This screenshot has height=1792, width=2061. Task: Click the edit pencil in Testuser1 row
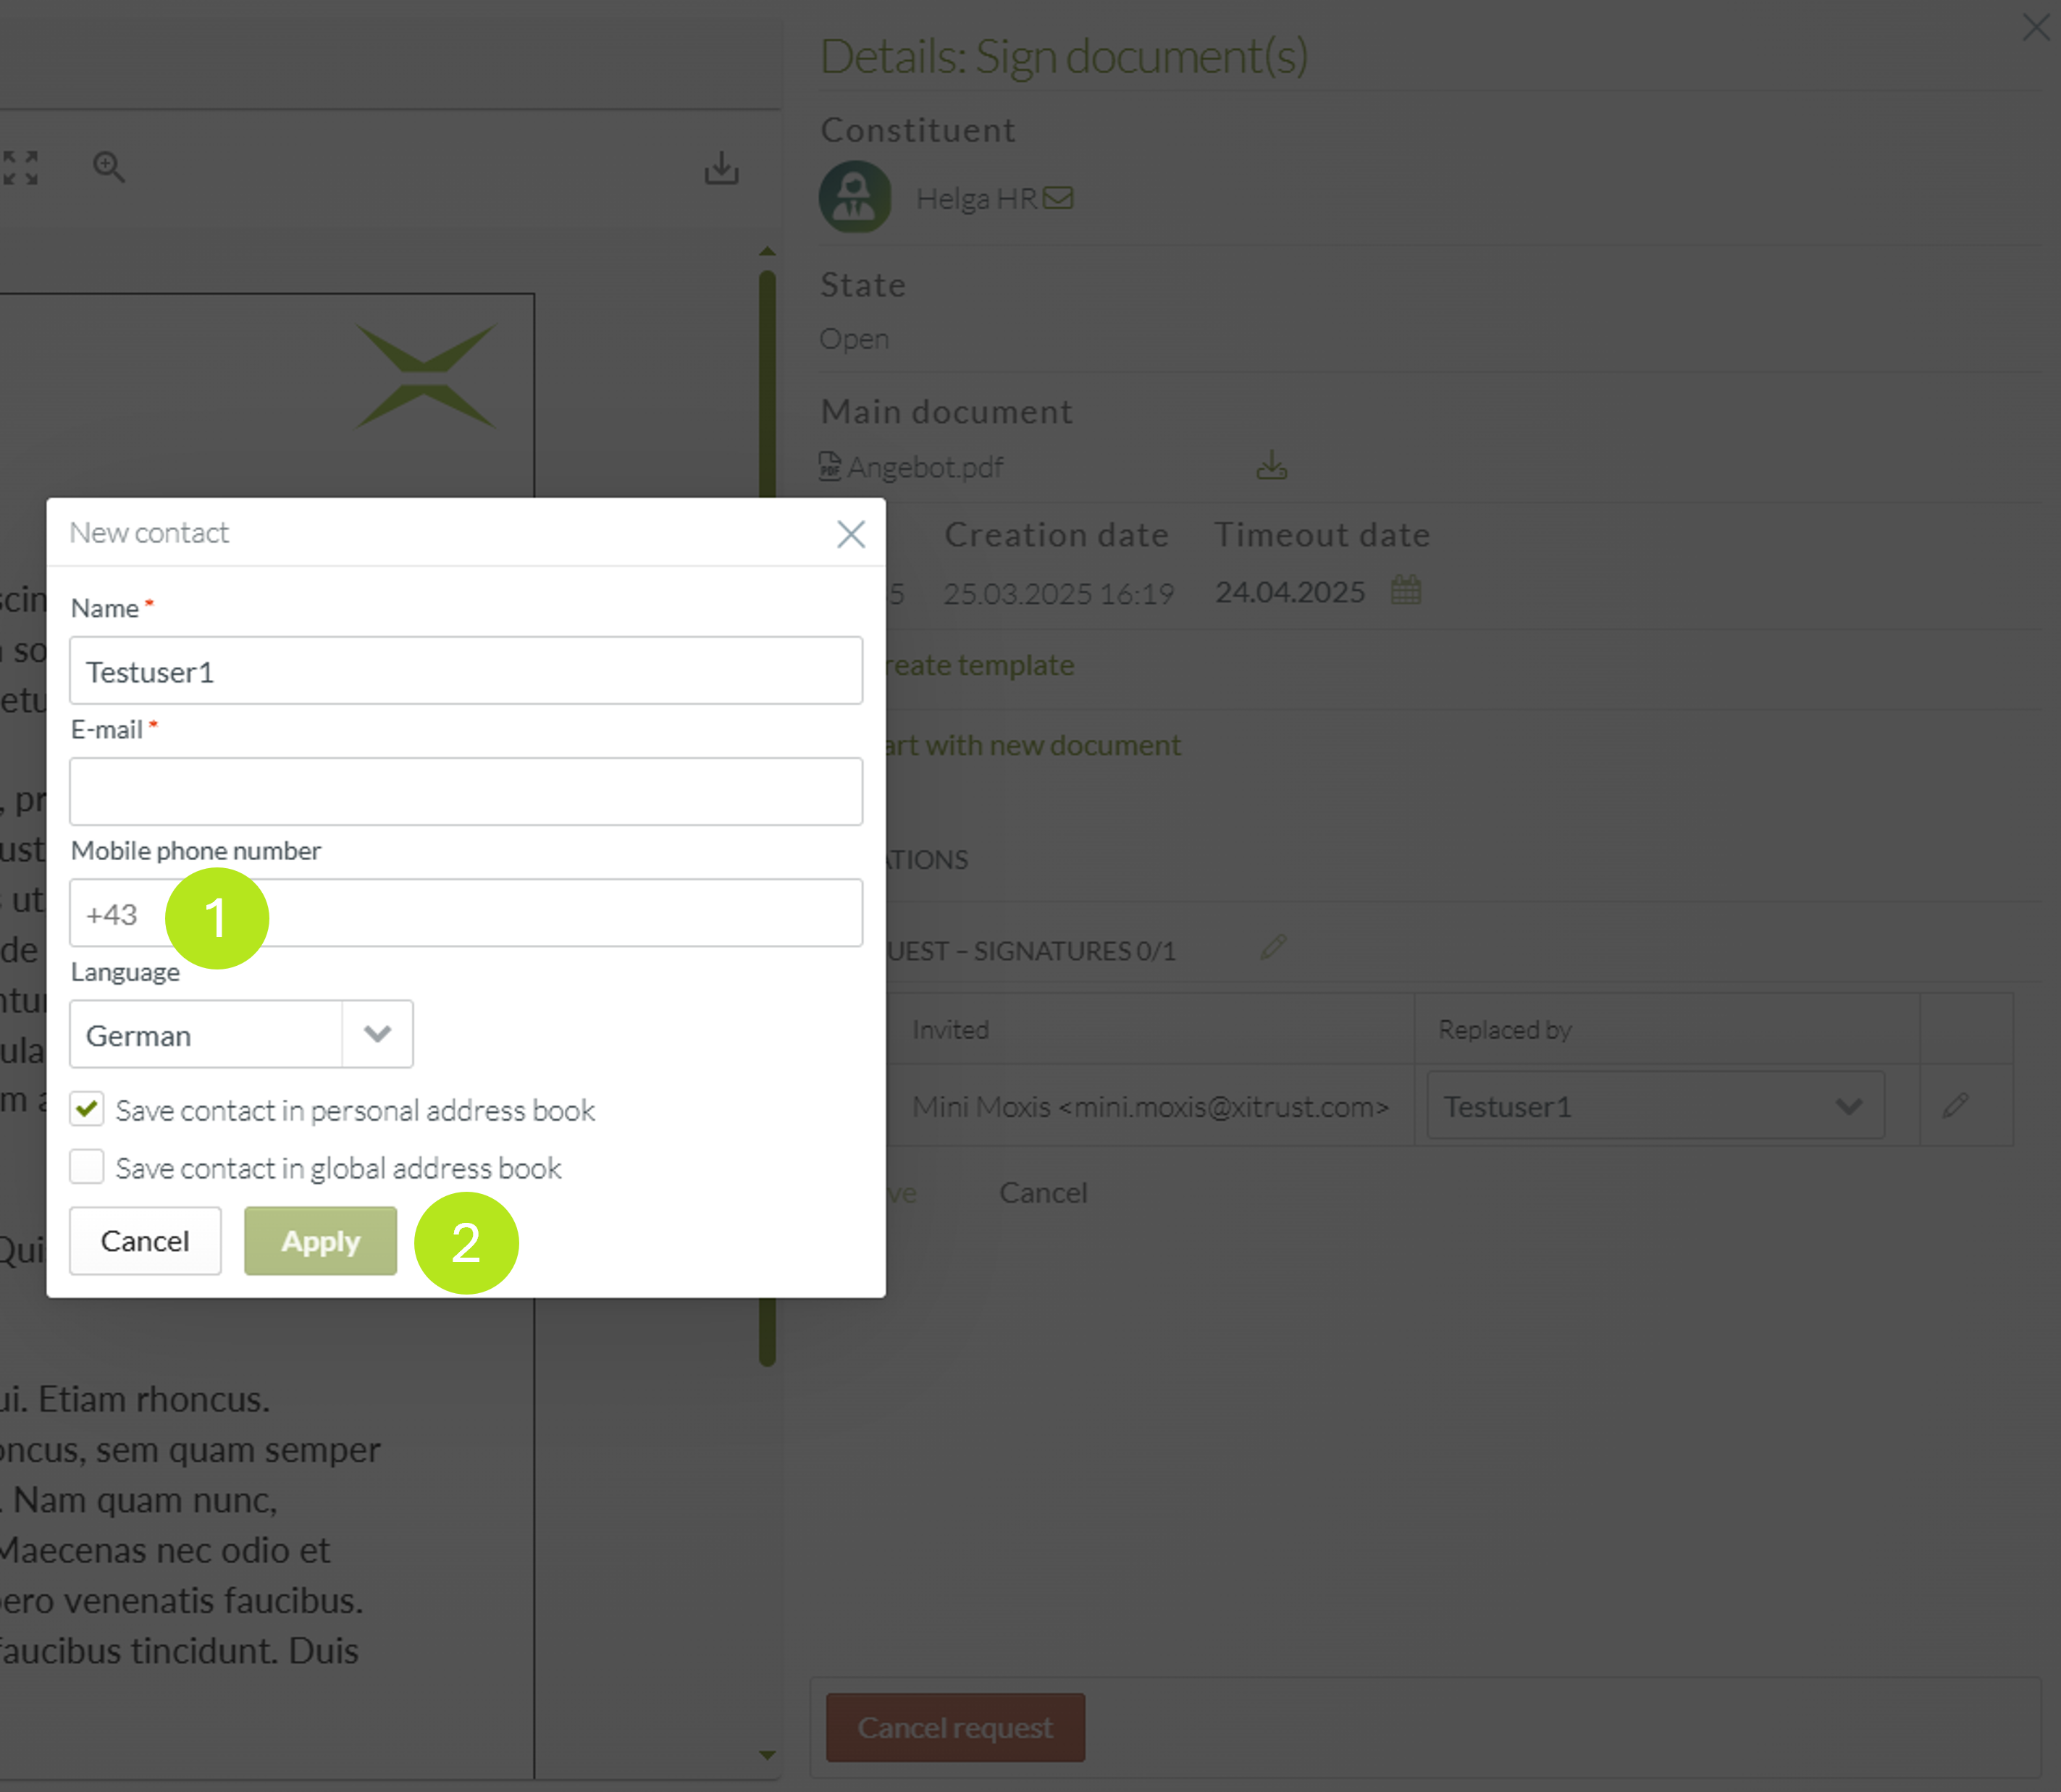1955,1106
